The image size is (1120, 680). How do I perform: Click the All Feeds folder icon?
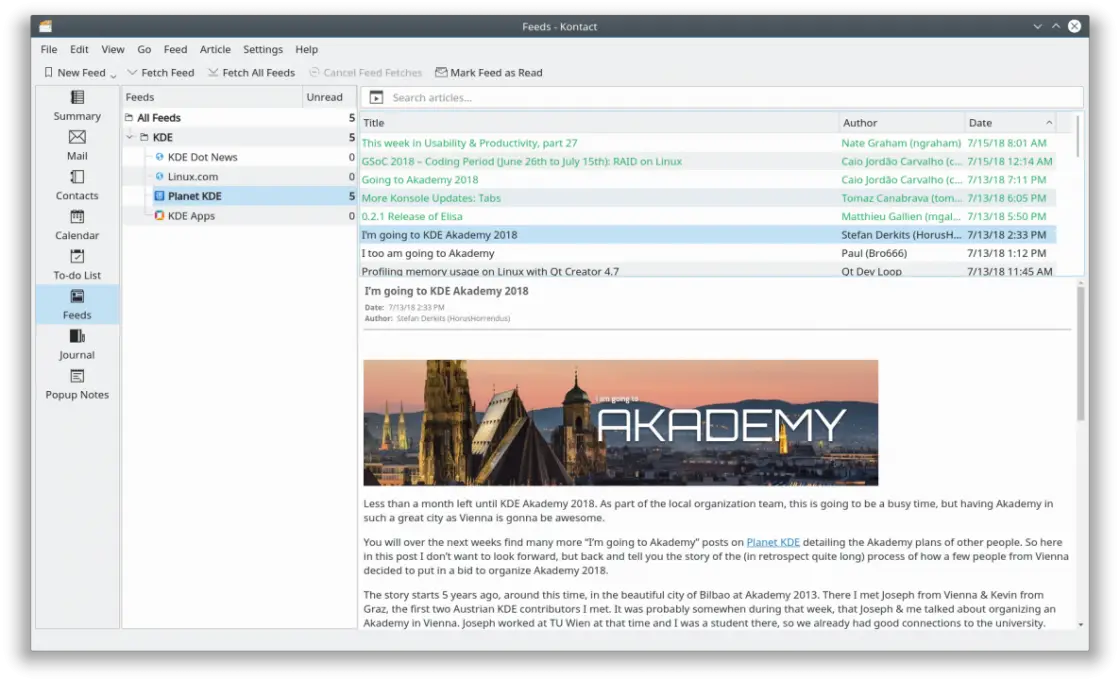coord(129,117)
